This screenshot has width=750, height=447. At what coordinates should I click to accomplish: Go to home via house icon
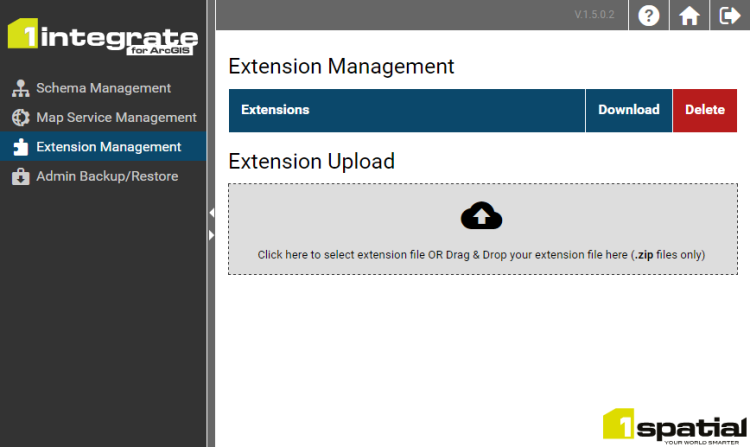point(689,16)
